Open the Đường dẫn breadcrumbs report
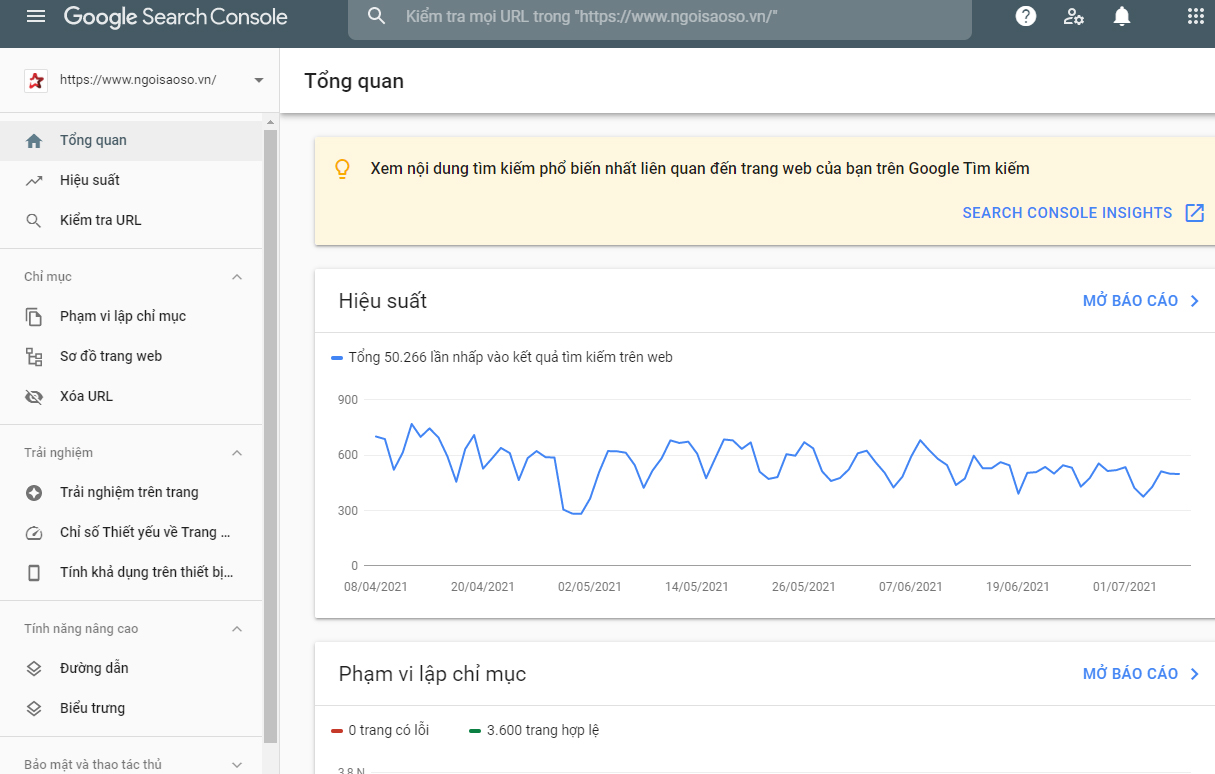Image resolution: width=1215 pixels, height=774 pixels. tap(33, 668)
